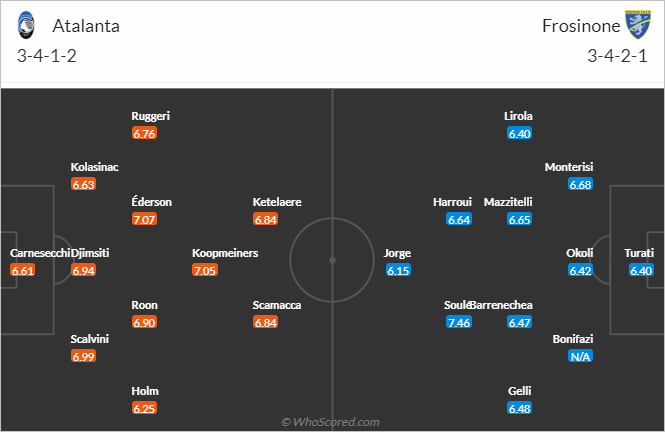665x432 pixels.
Task: Click Holm's 6.25 rating badge
Action: click(x=145, y=408)
